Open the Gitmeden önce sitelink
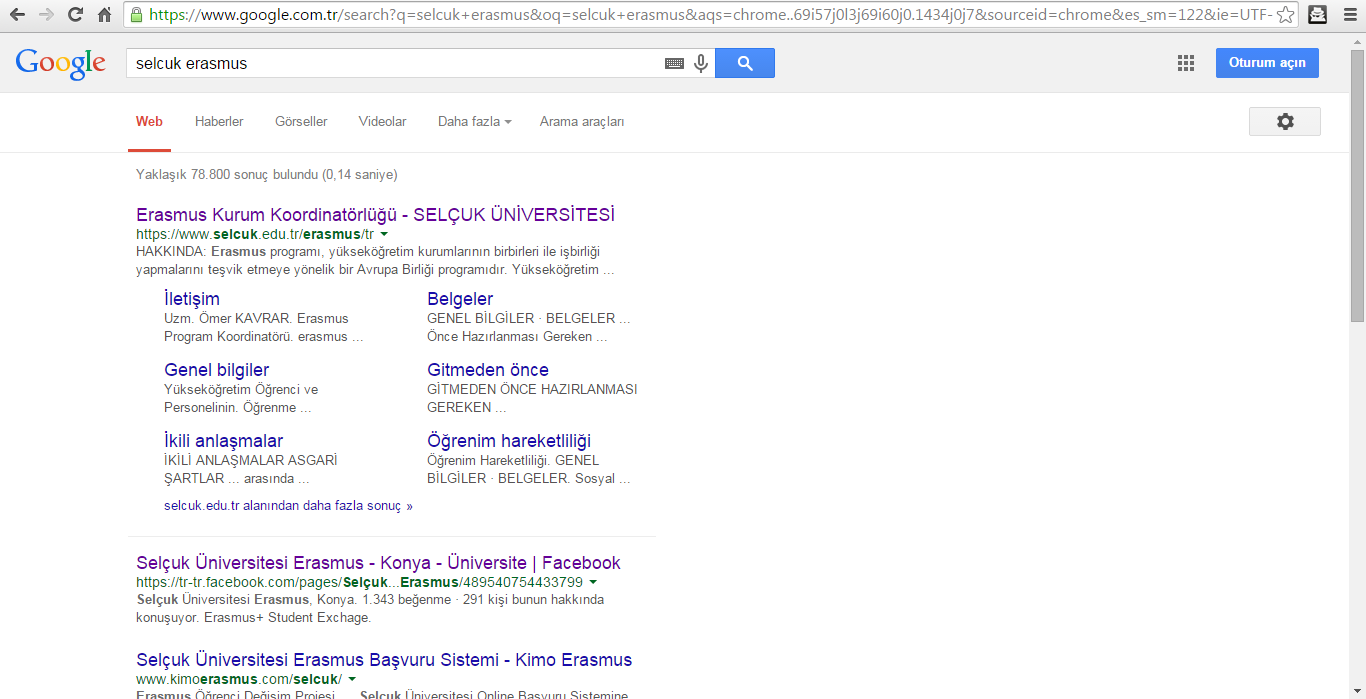Image resolution: width=1366 pixels, height=699 pixels. (488, 370)
